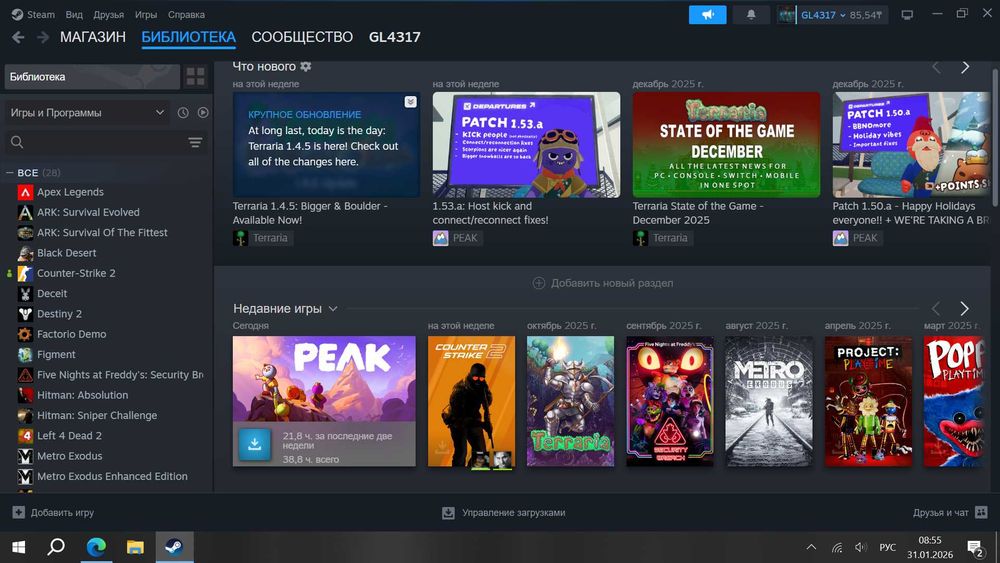Open system volume speaker icon

(860, 547)
